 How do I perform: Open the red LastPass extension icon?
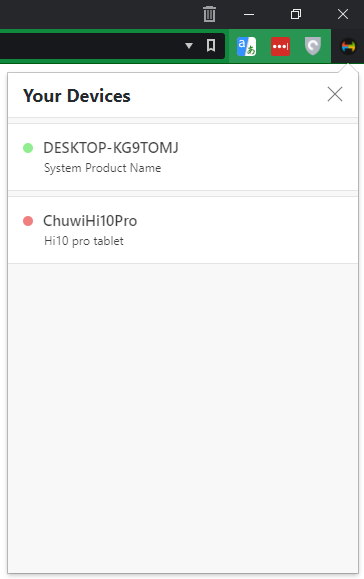(x=280, y=47)
